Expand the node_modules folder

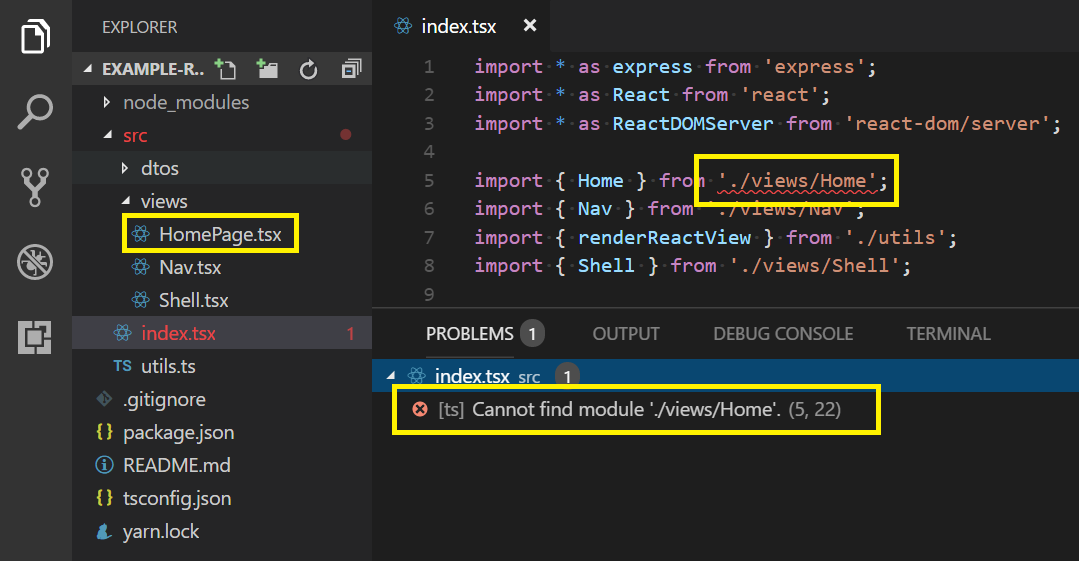(107, 103)
